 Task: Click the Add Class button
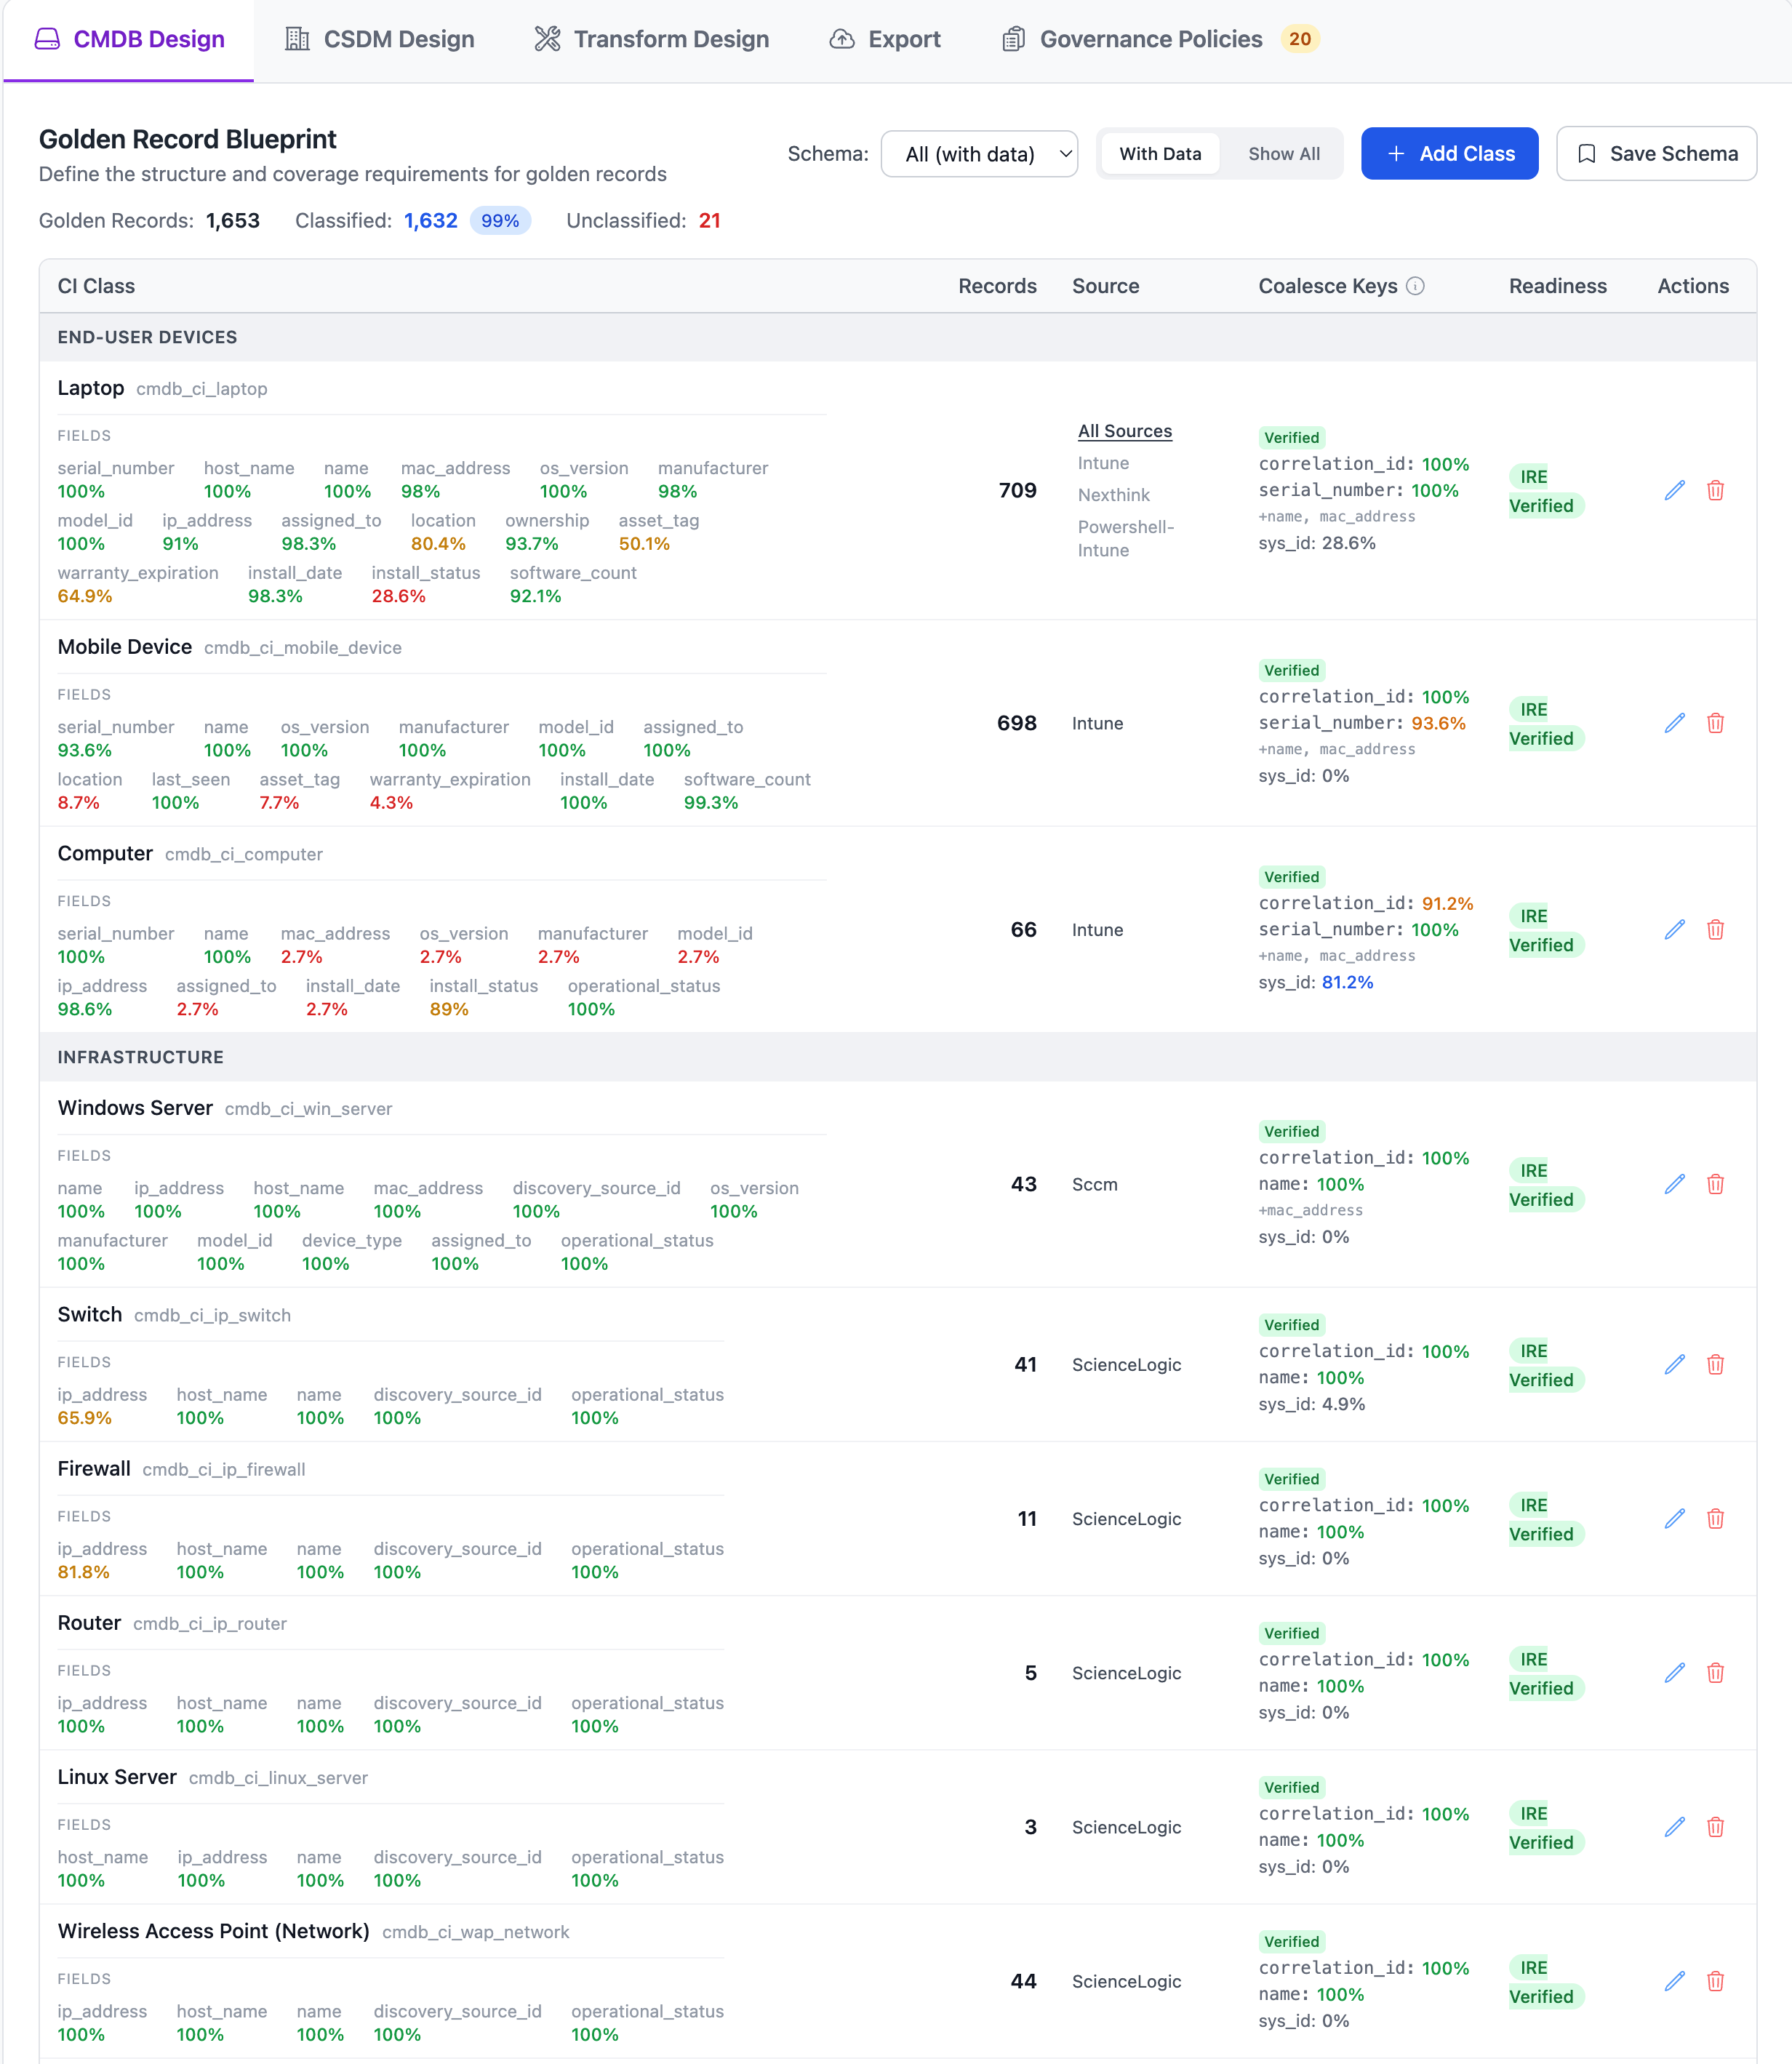(1449, 153)
